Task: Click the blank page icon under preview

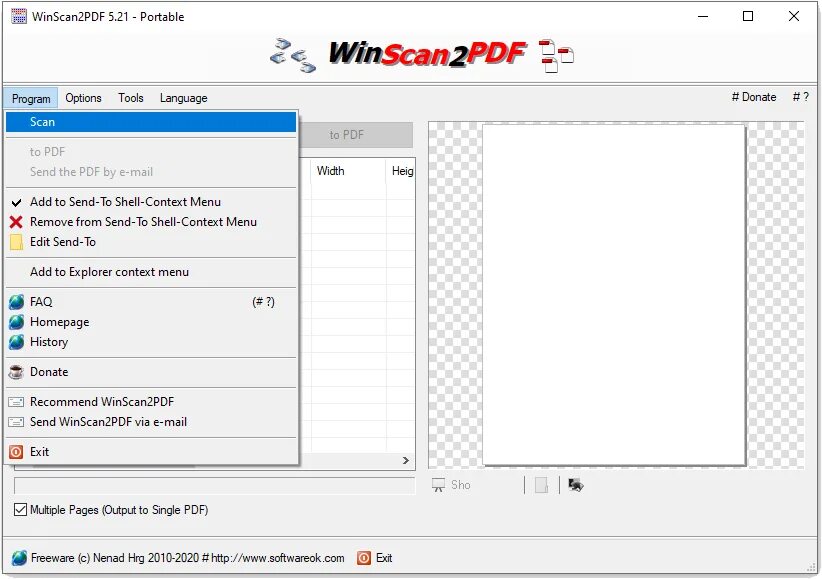Action: [x=542, y=485]
